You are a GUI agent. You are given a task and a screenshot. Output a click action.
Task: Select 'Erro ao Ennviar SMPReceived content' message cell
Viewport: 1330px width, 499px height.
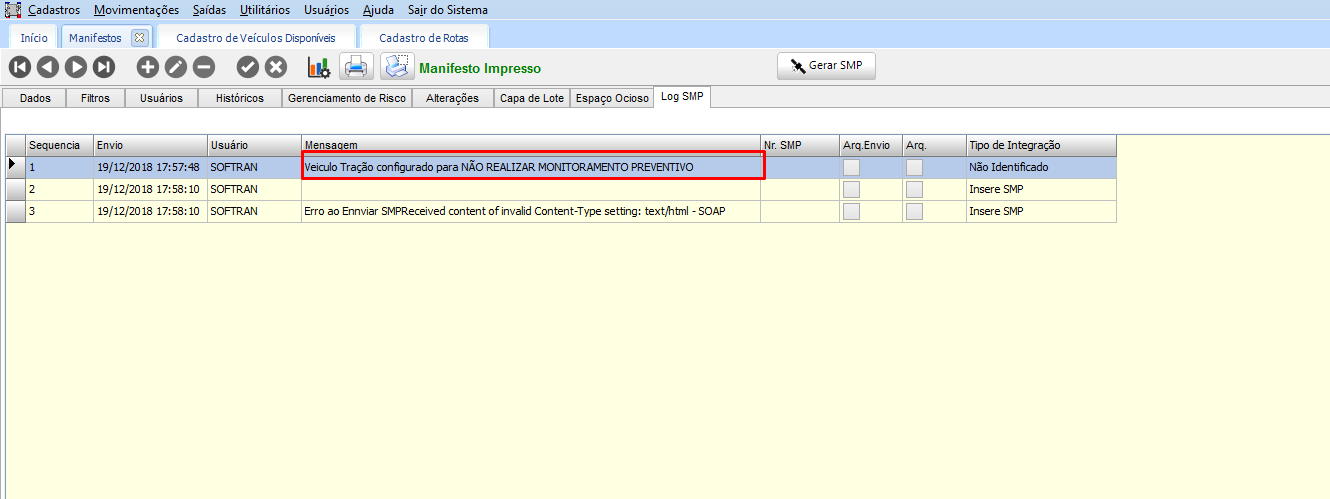(531, 211)
